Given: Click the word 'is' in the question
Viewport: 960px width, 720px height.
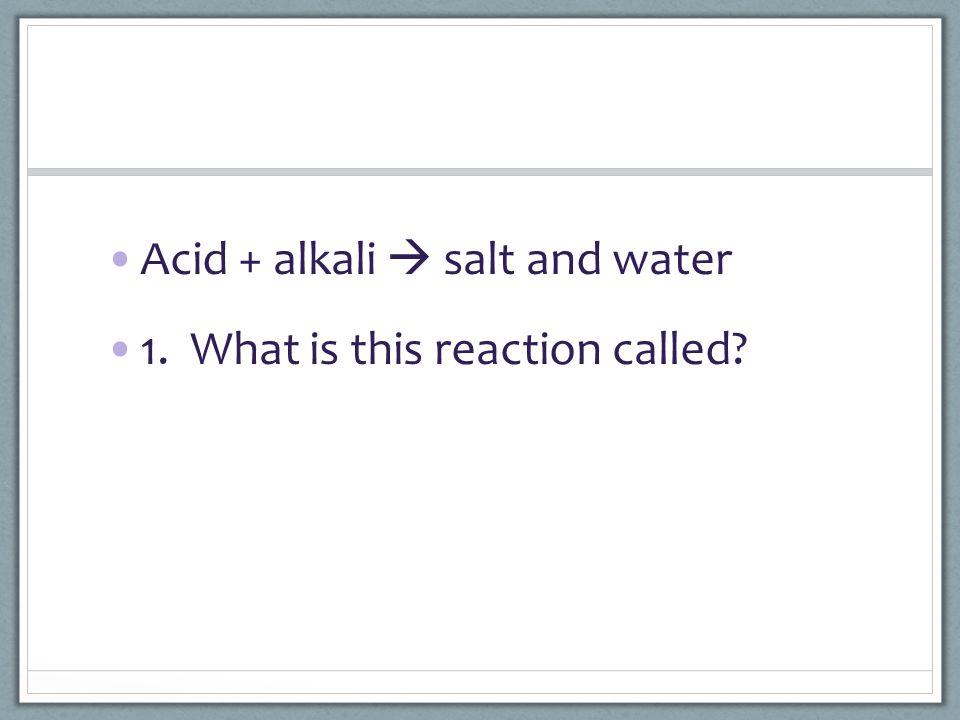Looking at the screenshot, I should [x=324, y=348].
